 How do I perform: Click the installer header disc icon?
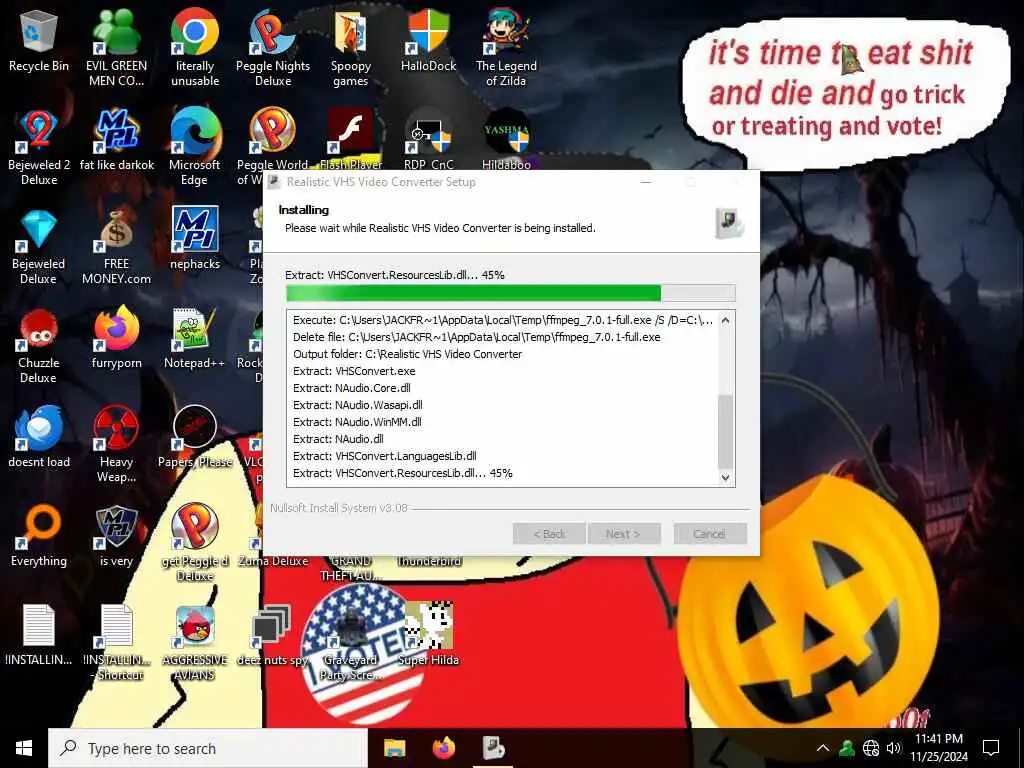tap(729, 222)
